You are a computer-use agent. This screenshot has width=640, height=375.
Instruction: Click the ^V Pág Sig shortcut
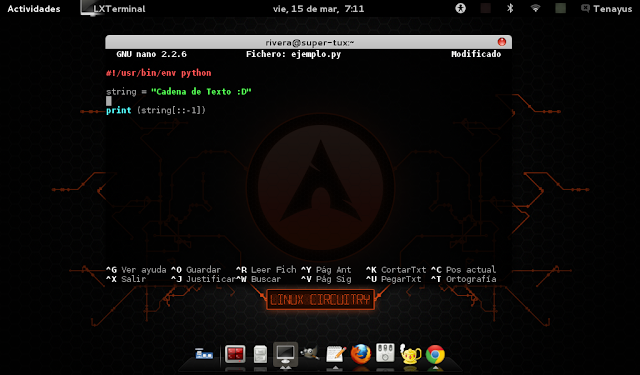pyautogui.click(x=326, y=279)
